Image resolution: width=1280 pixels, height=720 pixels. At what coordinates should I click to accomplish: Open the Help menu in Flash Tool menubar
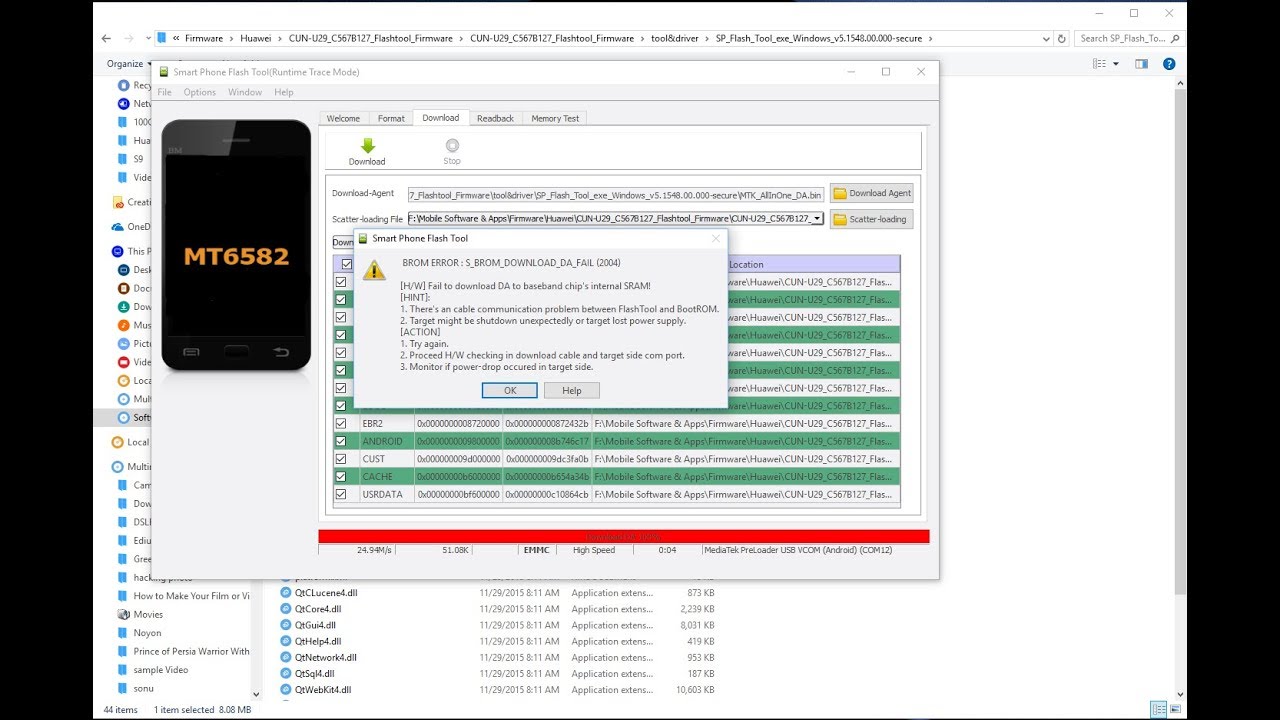coord(284,92)
